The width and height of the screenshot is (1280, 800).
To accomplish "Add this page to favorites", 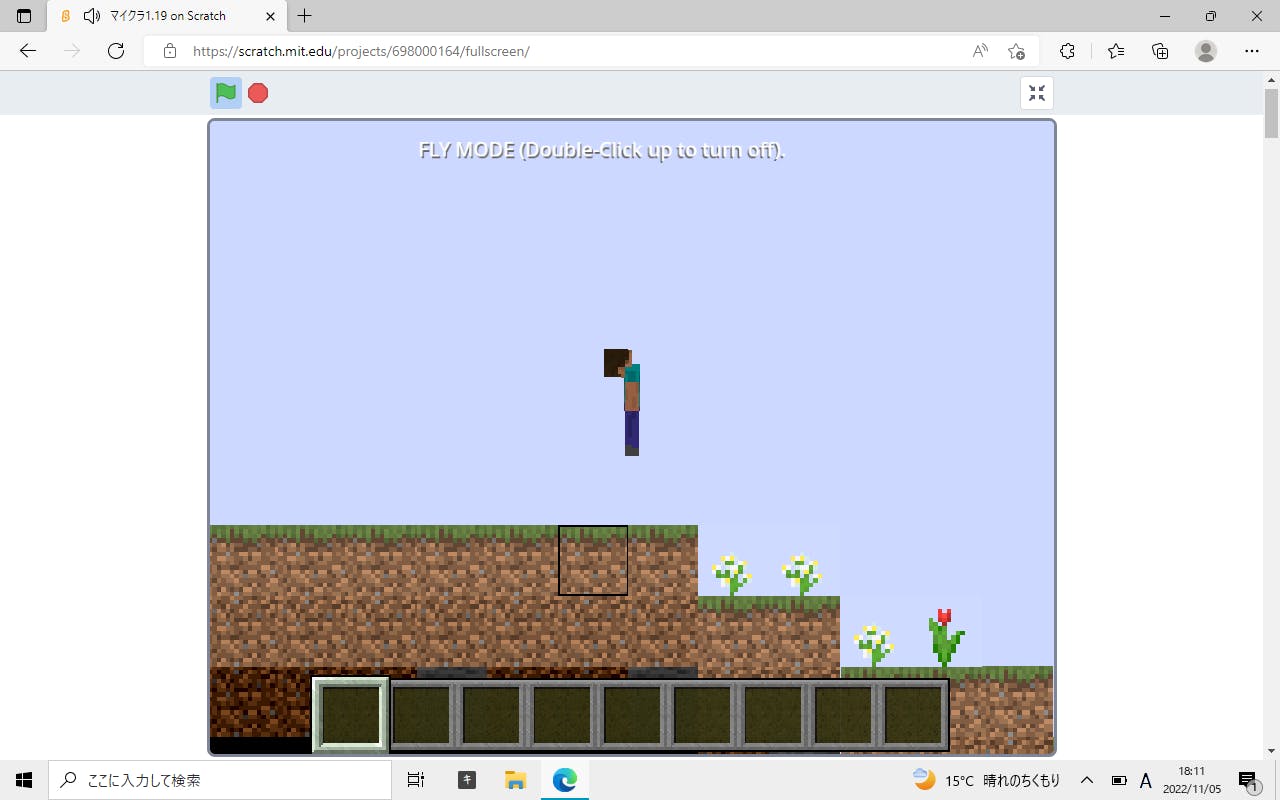I will (1017, 51).
